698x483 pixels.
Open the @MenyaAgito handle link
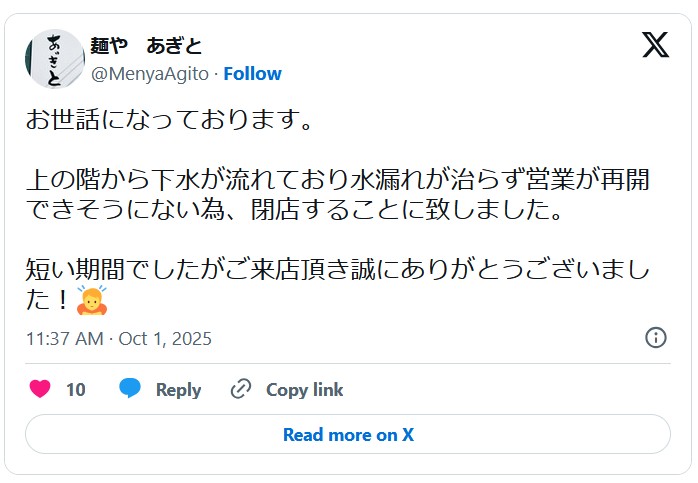151,73
